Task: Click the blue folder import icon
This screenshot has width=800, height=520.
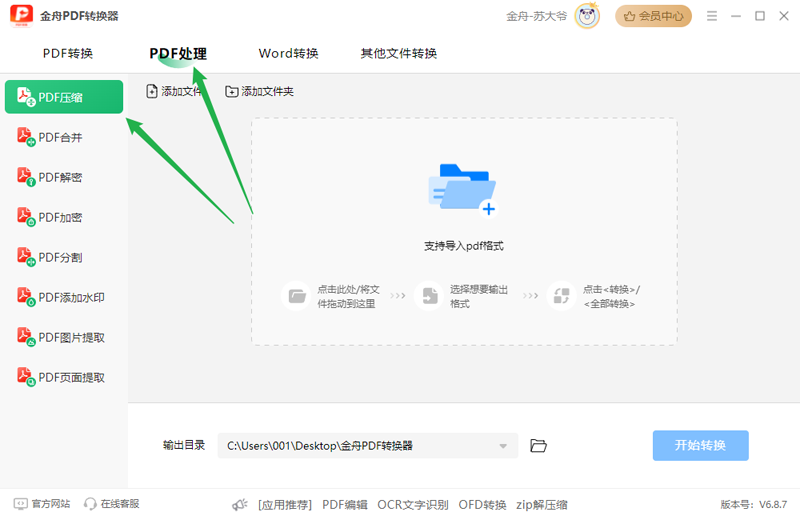Action: pos(462,190)
